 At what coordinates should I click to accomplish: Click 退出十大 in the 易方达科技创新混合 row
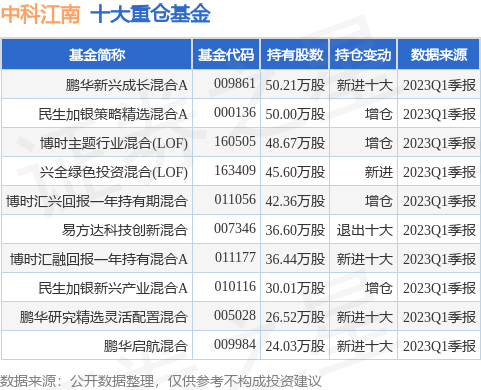pyautogui.click(x=364, y=230)
